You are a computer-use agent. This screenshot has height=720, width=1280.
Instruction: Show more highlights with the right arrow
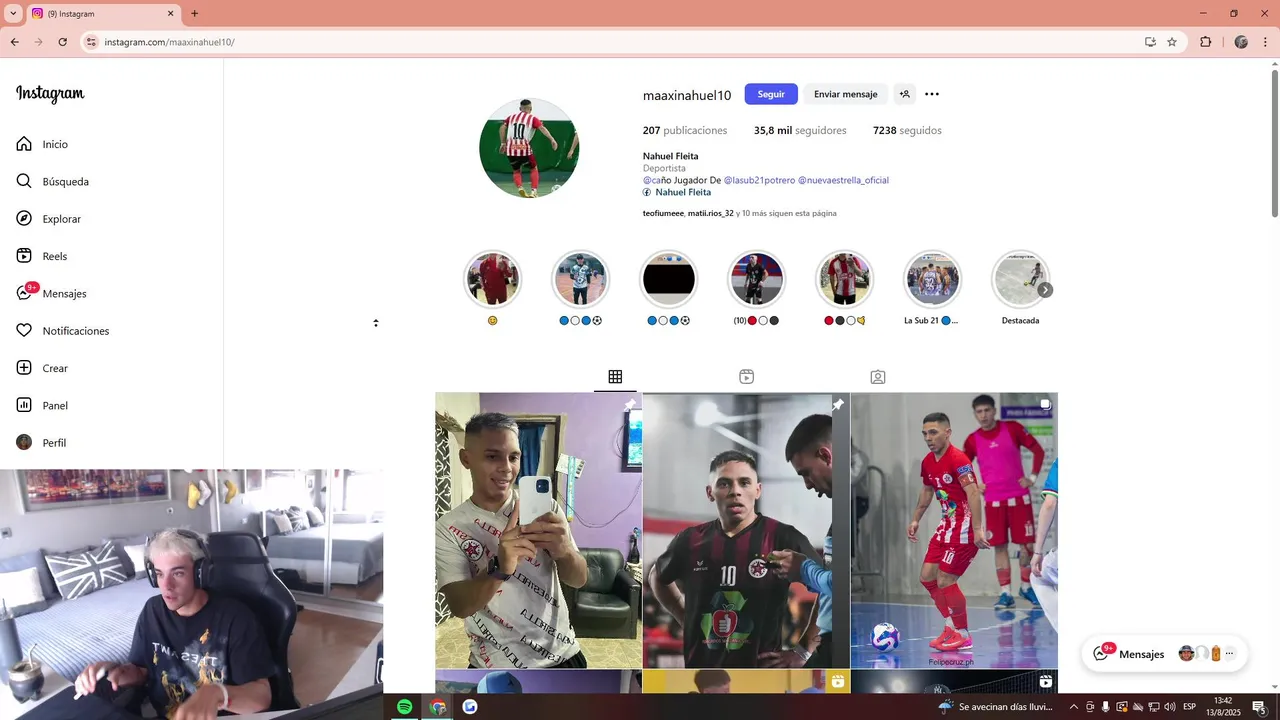pos(1045,290)
